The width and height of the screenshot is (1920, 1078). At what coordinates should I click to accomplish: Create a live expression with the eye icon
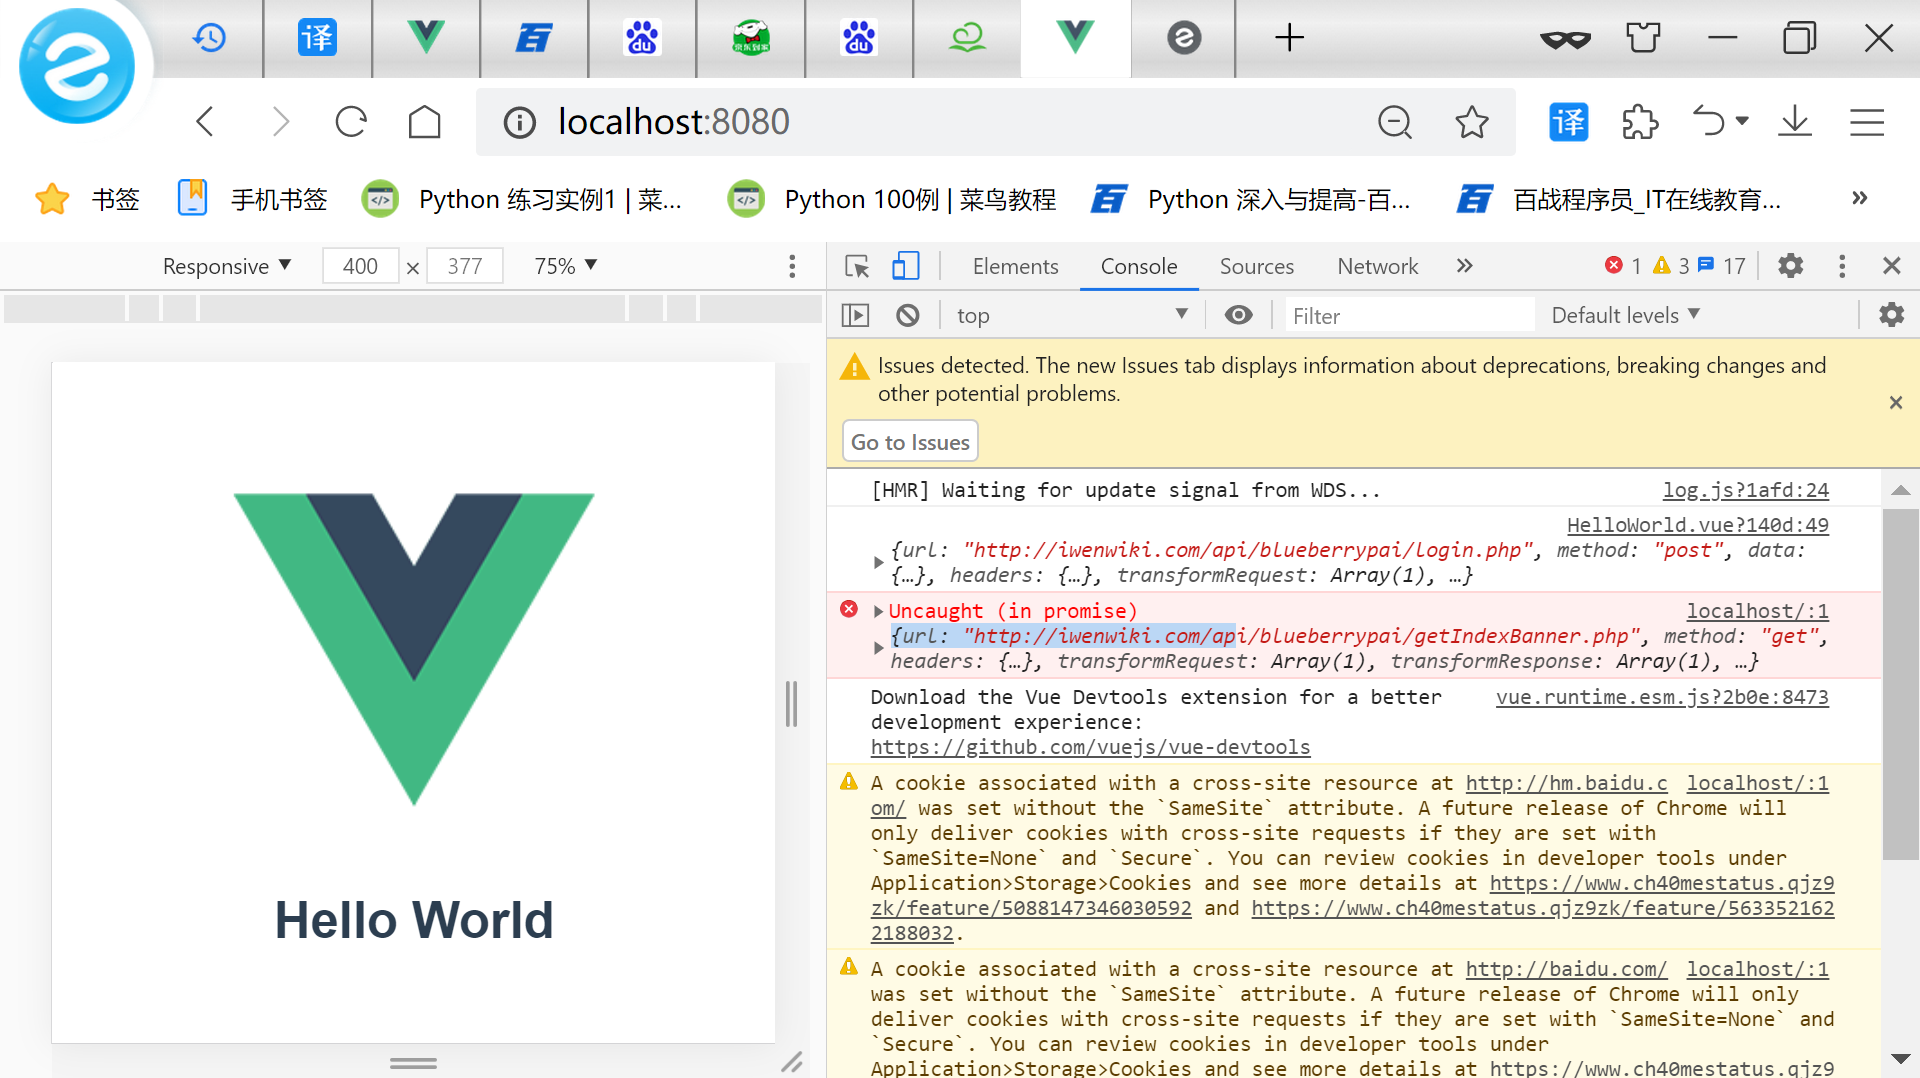coord(1239,316)
